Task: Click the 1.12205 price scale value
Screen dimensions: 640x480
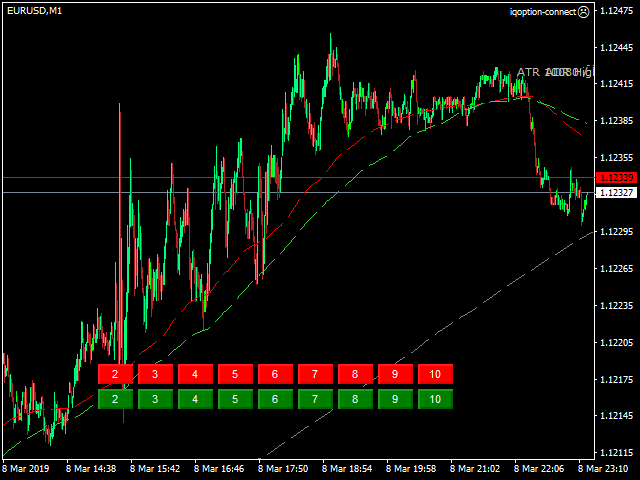Action: pos(617,342)
